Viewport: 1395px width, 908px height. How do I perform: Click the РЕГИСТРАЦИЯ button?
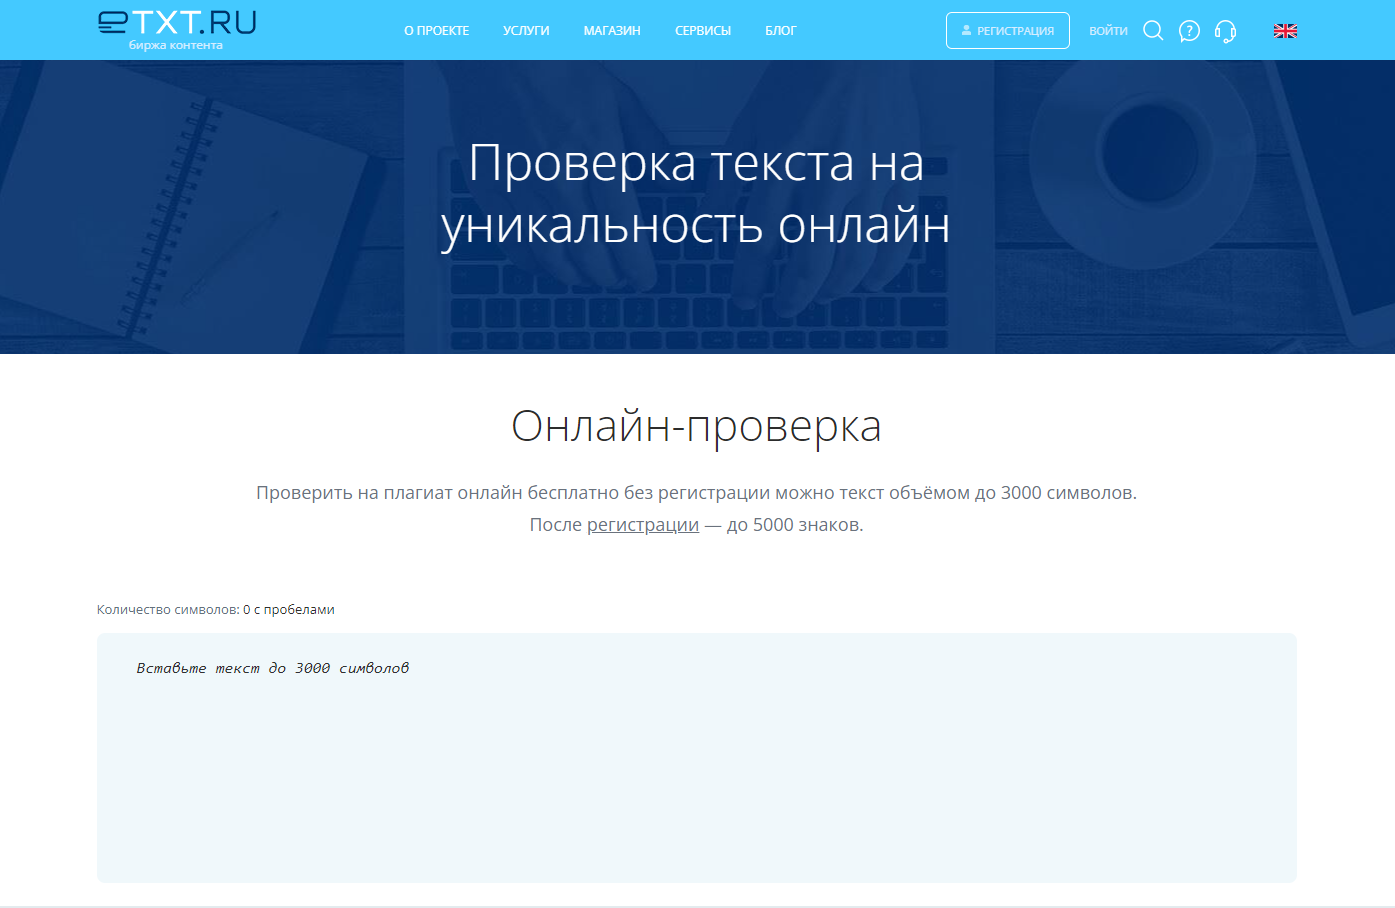(x=1008, y=31)
